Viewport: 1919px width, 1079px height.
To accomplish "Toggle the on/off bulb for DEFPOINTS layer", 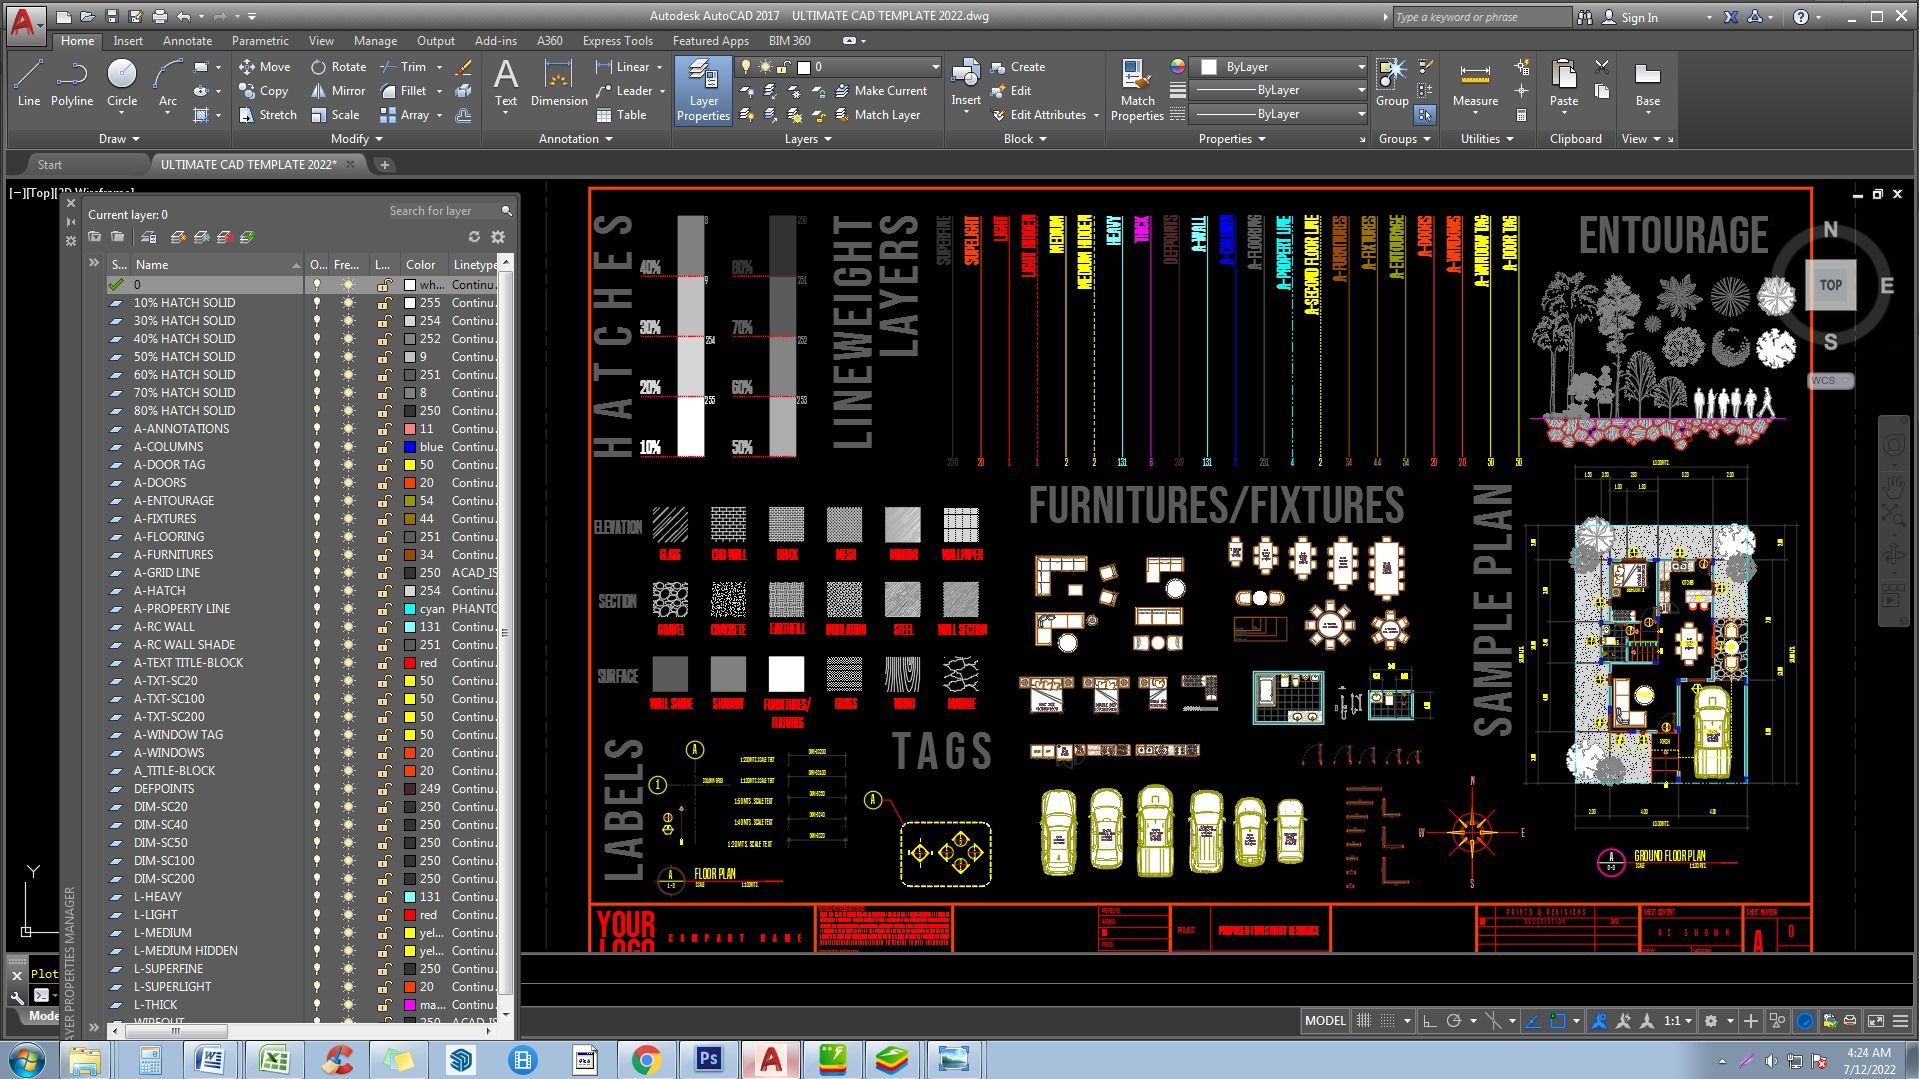I will point(317,789).
